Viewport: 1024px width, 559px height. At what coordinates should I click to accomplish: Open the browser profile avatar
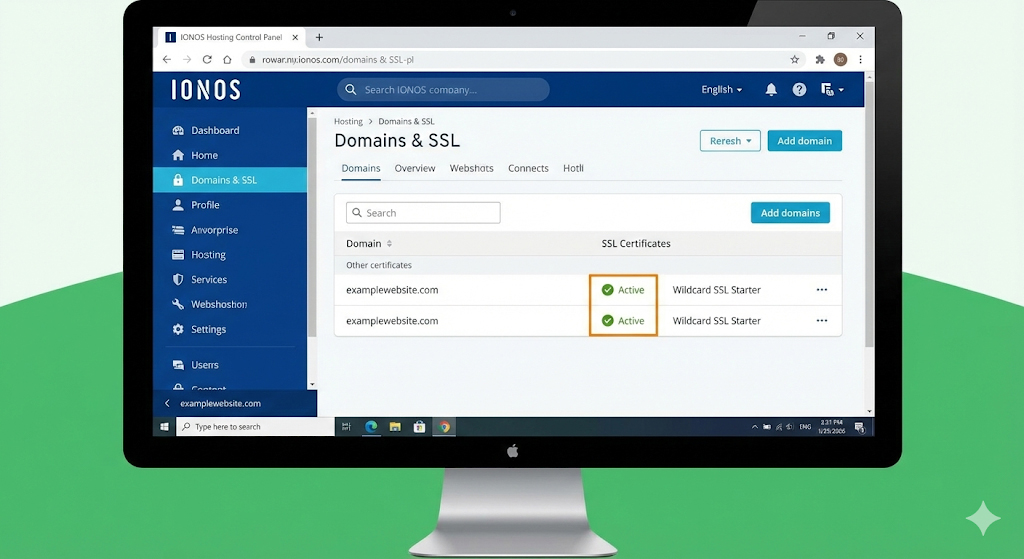840,59
